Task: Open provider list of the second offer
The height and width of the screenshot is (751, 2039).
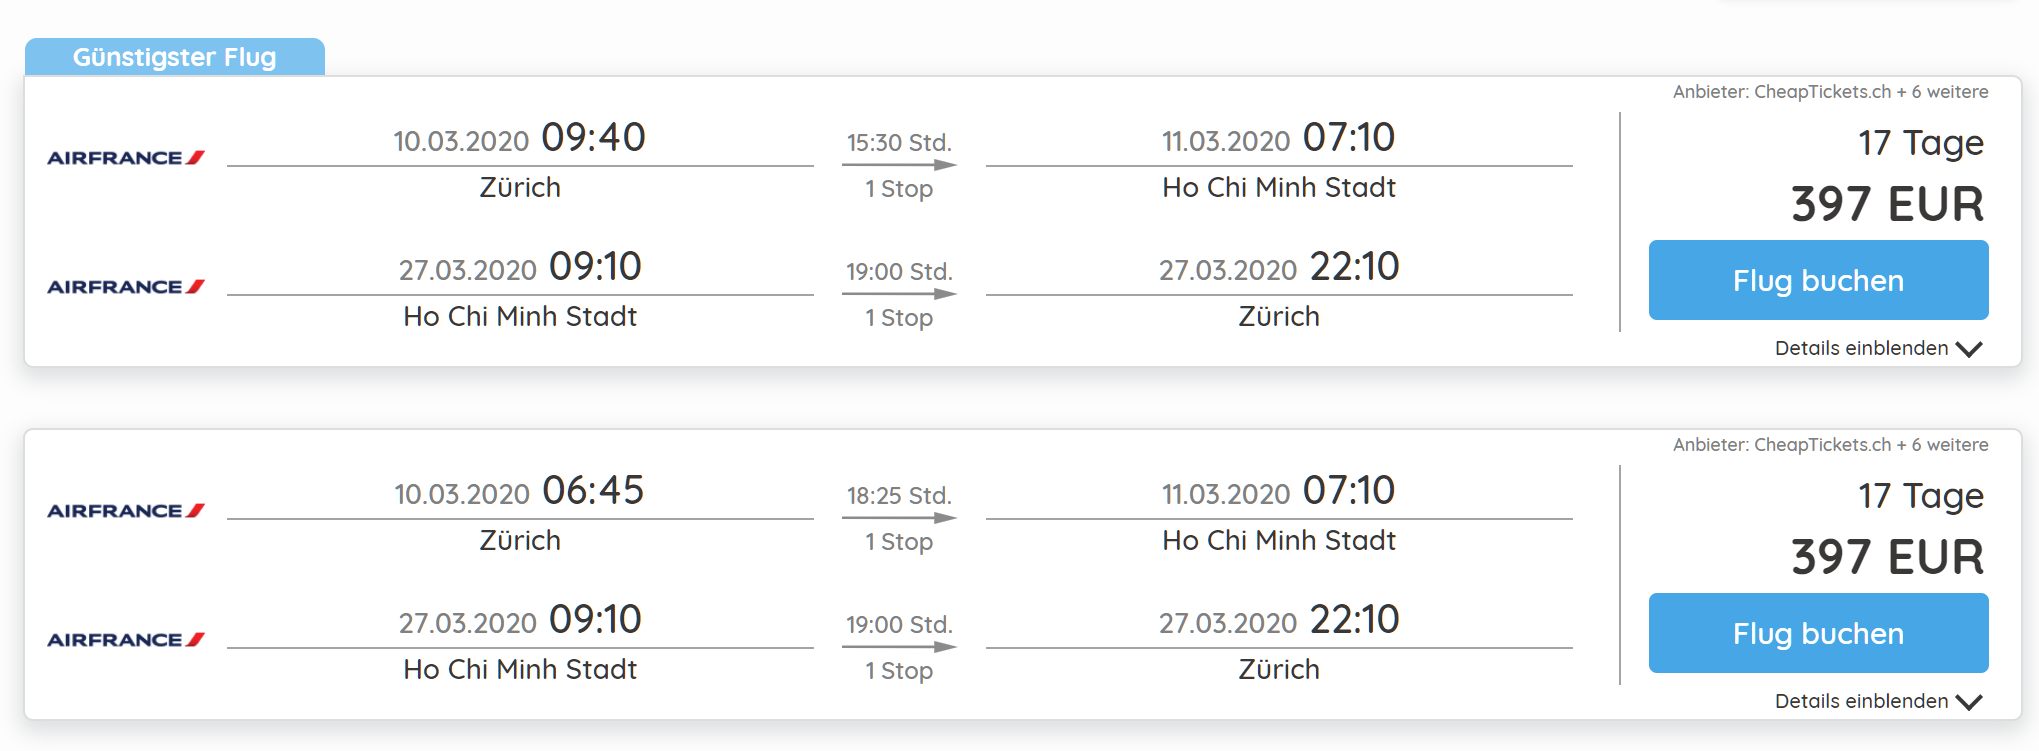Action: [1830, 445]
